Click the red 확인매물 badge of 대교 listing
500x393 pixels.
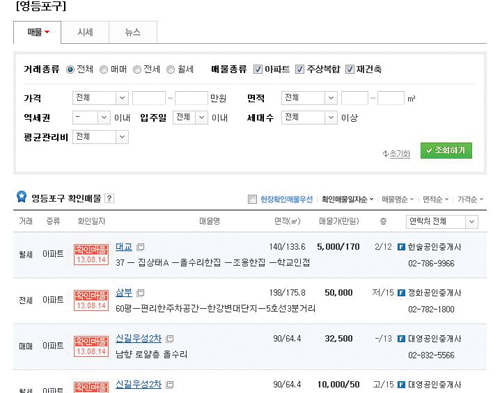(x=91, y=254)
